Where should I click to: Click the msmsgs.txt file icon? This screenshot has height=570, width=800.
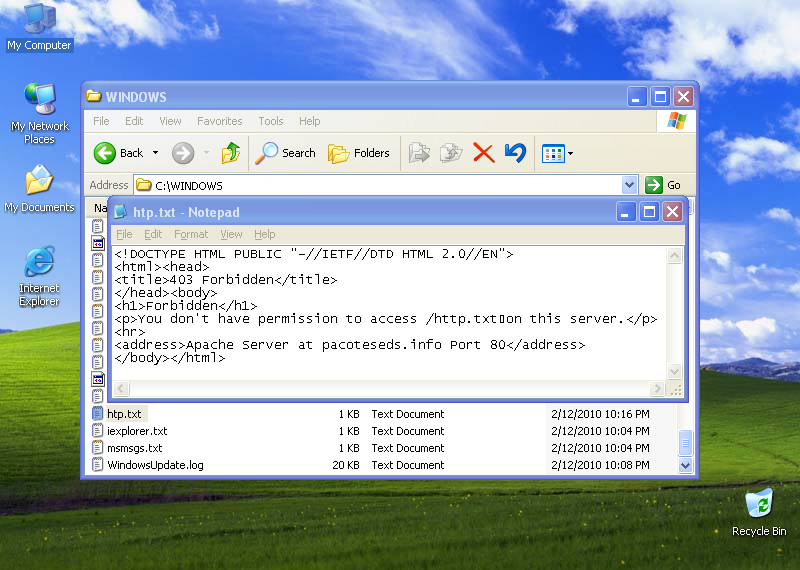(97, 448)
